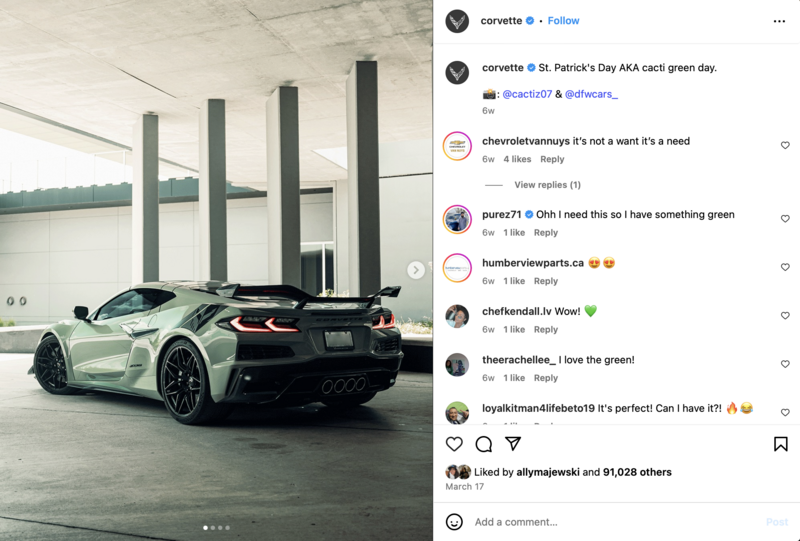Image resolution: width=800 pixels, height=541 pixels.
Task: Like chevroletvannuys comment heart
Action: tap(785, 145)
